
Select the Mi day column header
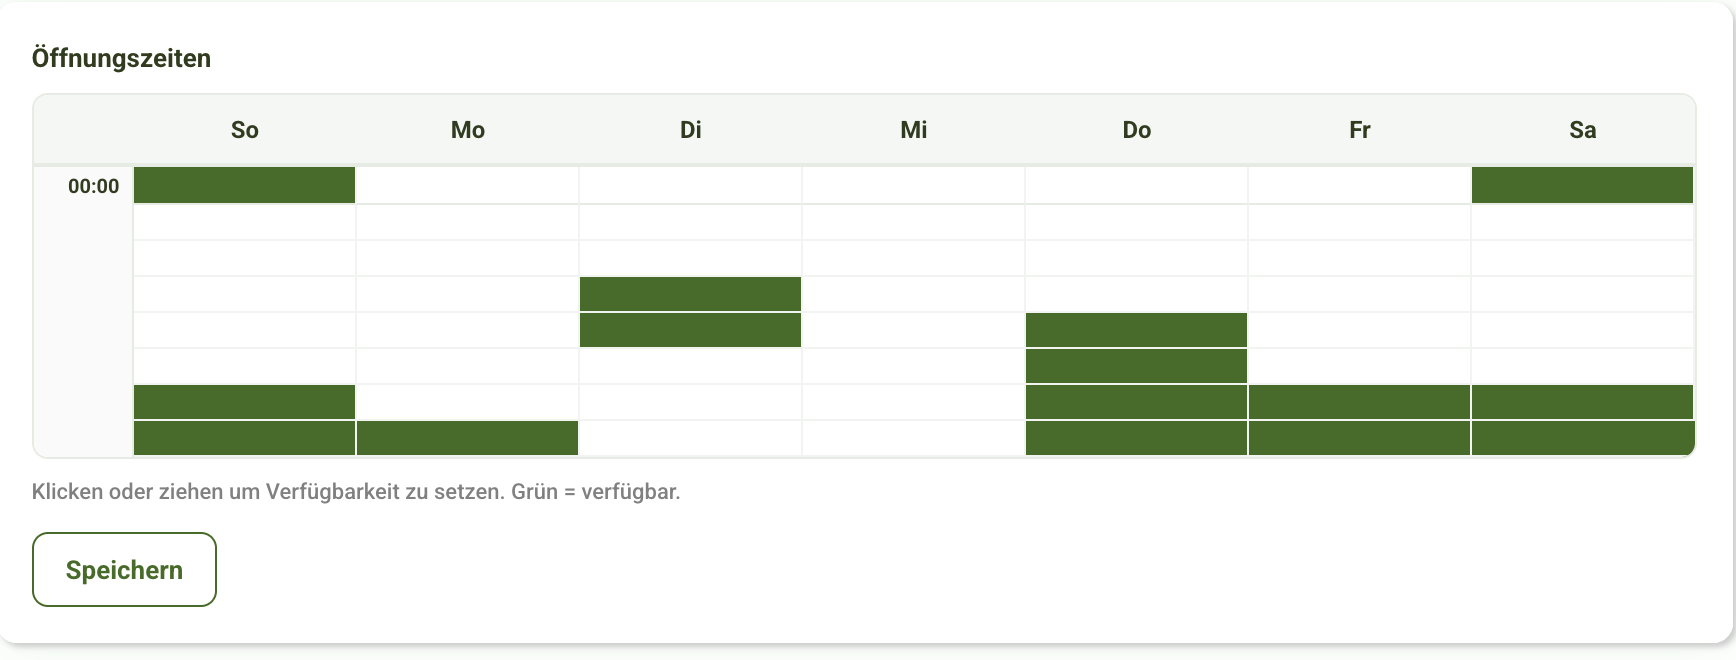point(913,130)
